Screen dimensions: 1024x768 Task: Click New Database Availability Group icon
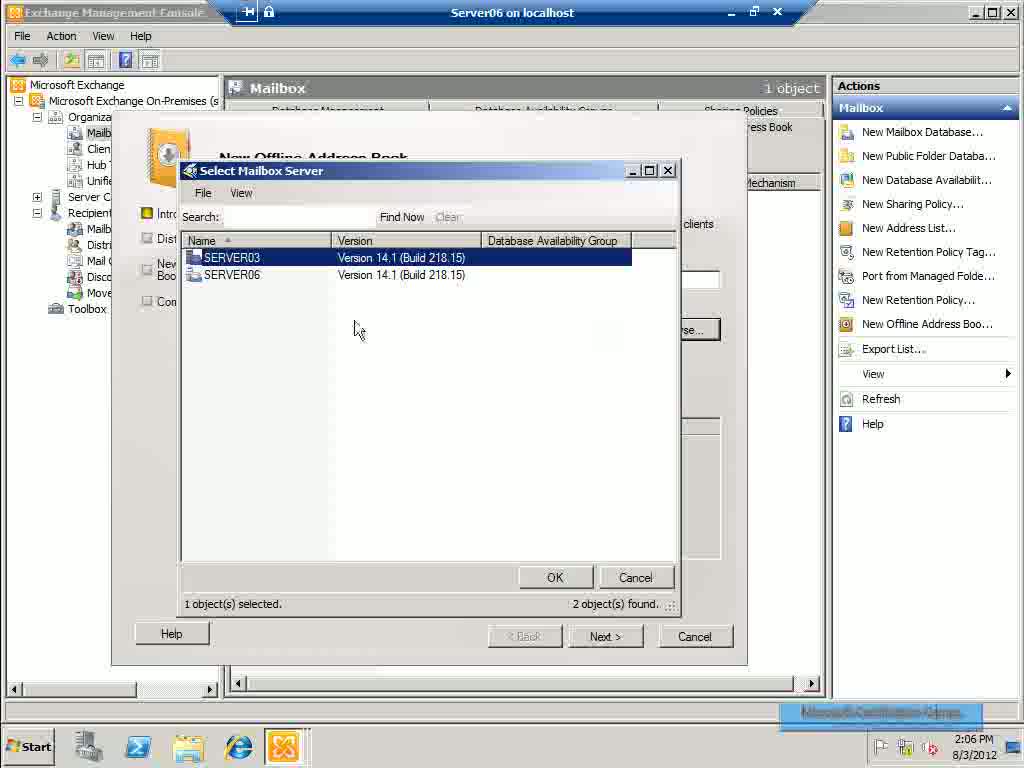click(x=847, y=180)
